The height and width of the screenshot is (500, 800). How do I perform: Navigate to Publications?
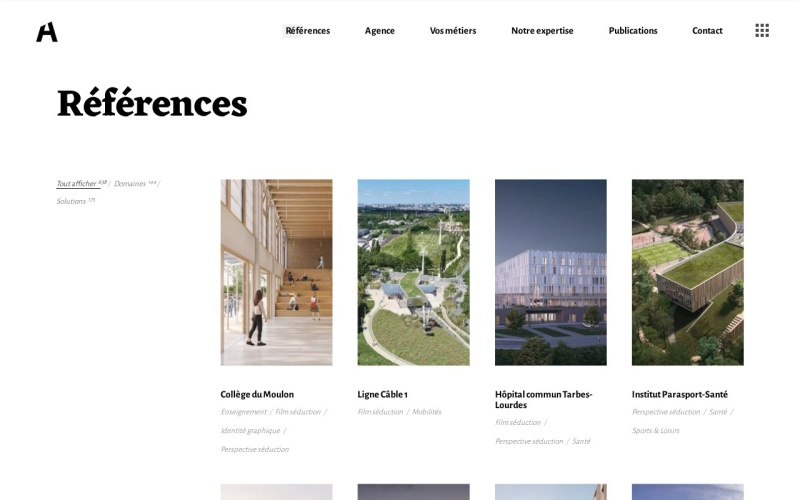[633, 31]
